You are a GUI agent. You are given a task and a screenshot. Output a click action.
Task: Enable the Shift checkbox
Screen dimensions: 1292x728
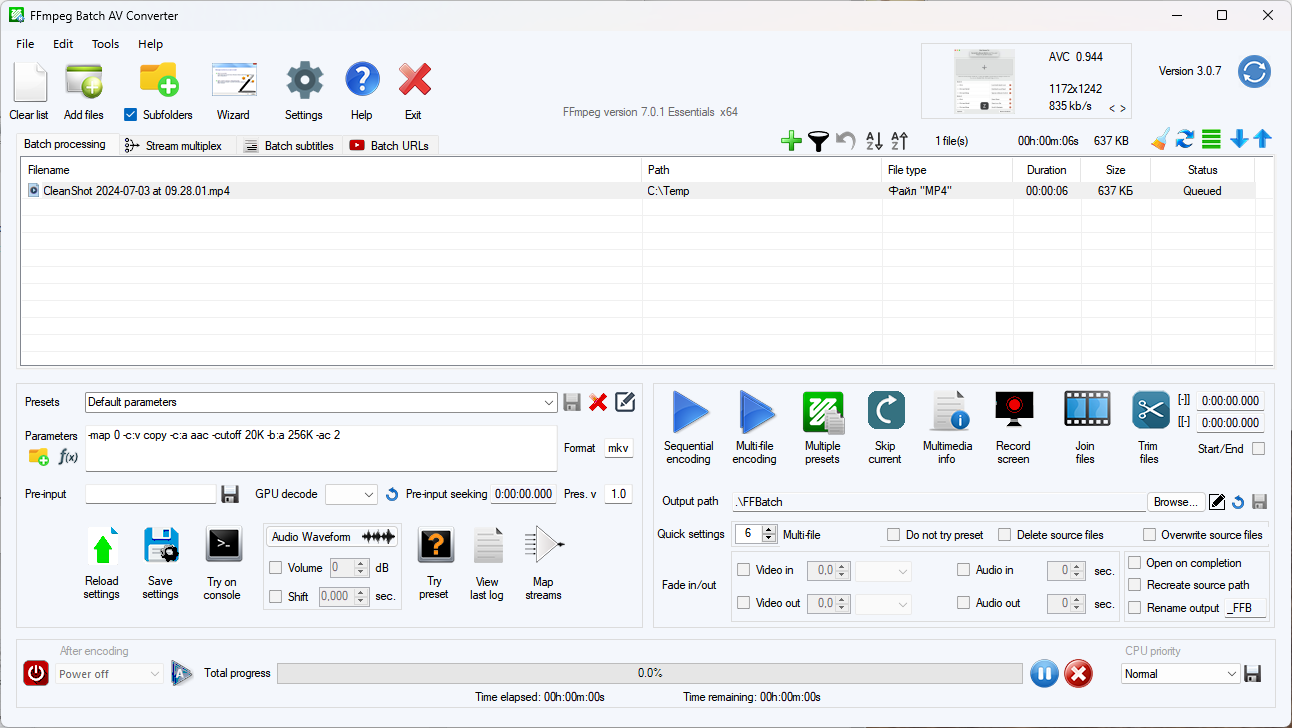pyautogui.click(x=276, y=597)
